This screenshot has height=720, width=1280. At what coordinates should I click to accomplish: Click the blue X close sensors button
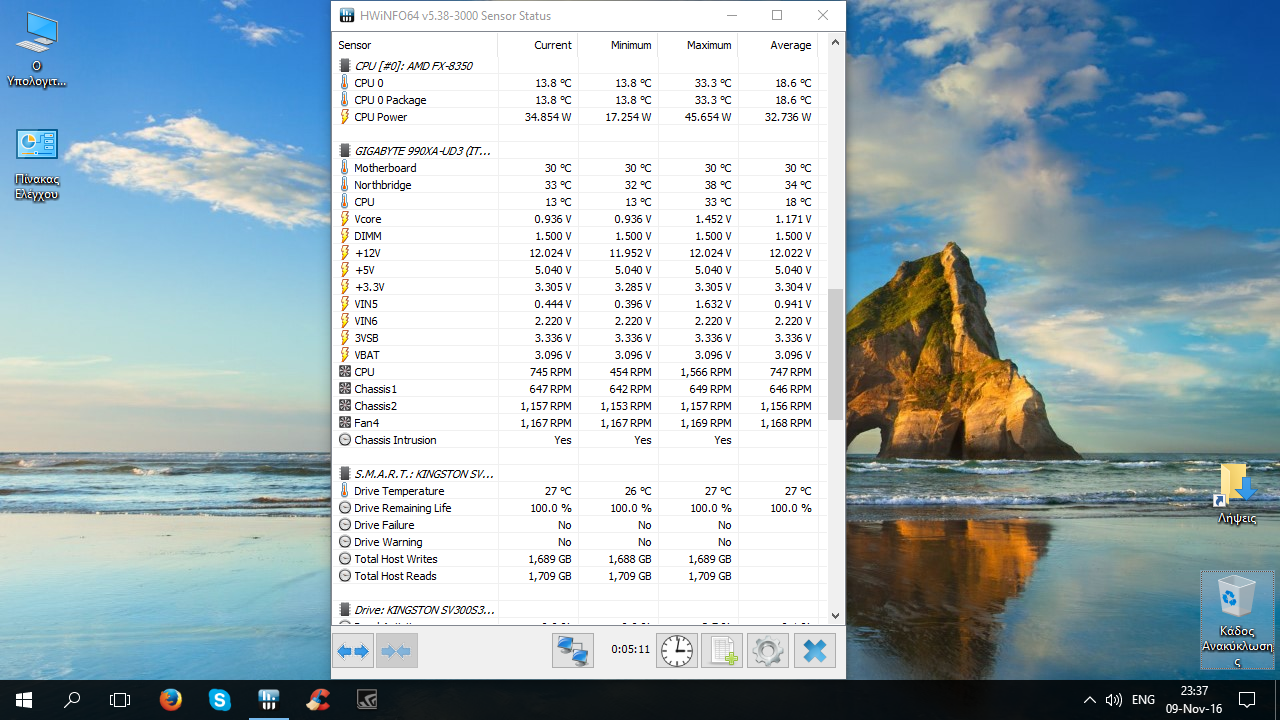pyautogui.click(x=815, y=651)
